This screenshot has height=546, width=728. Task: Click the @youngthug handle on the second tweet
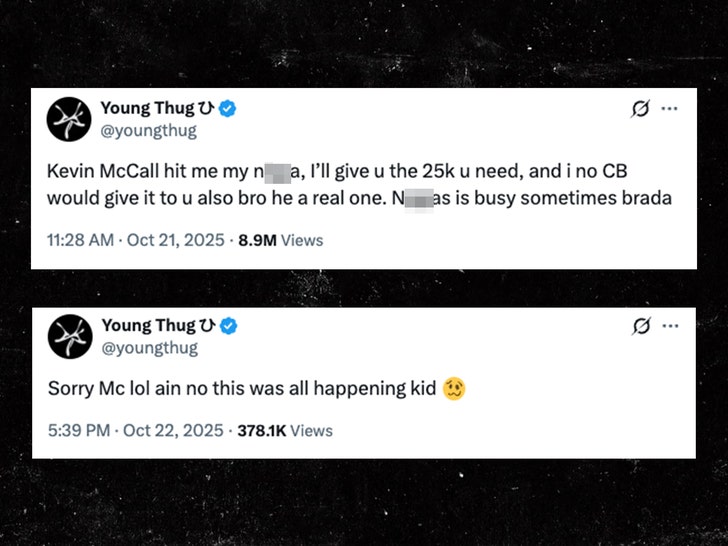tap(149, 348)
